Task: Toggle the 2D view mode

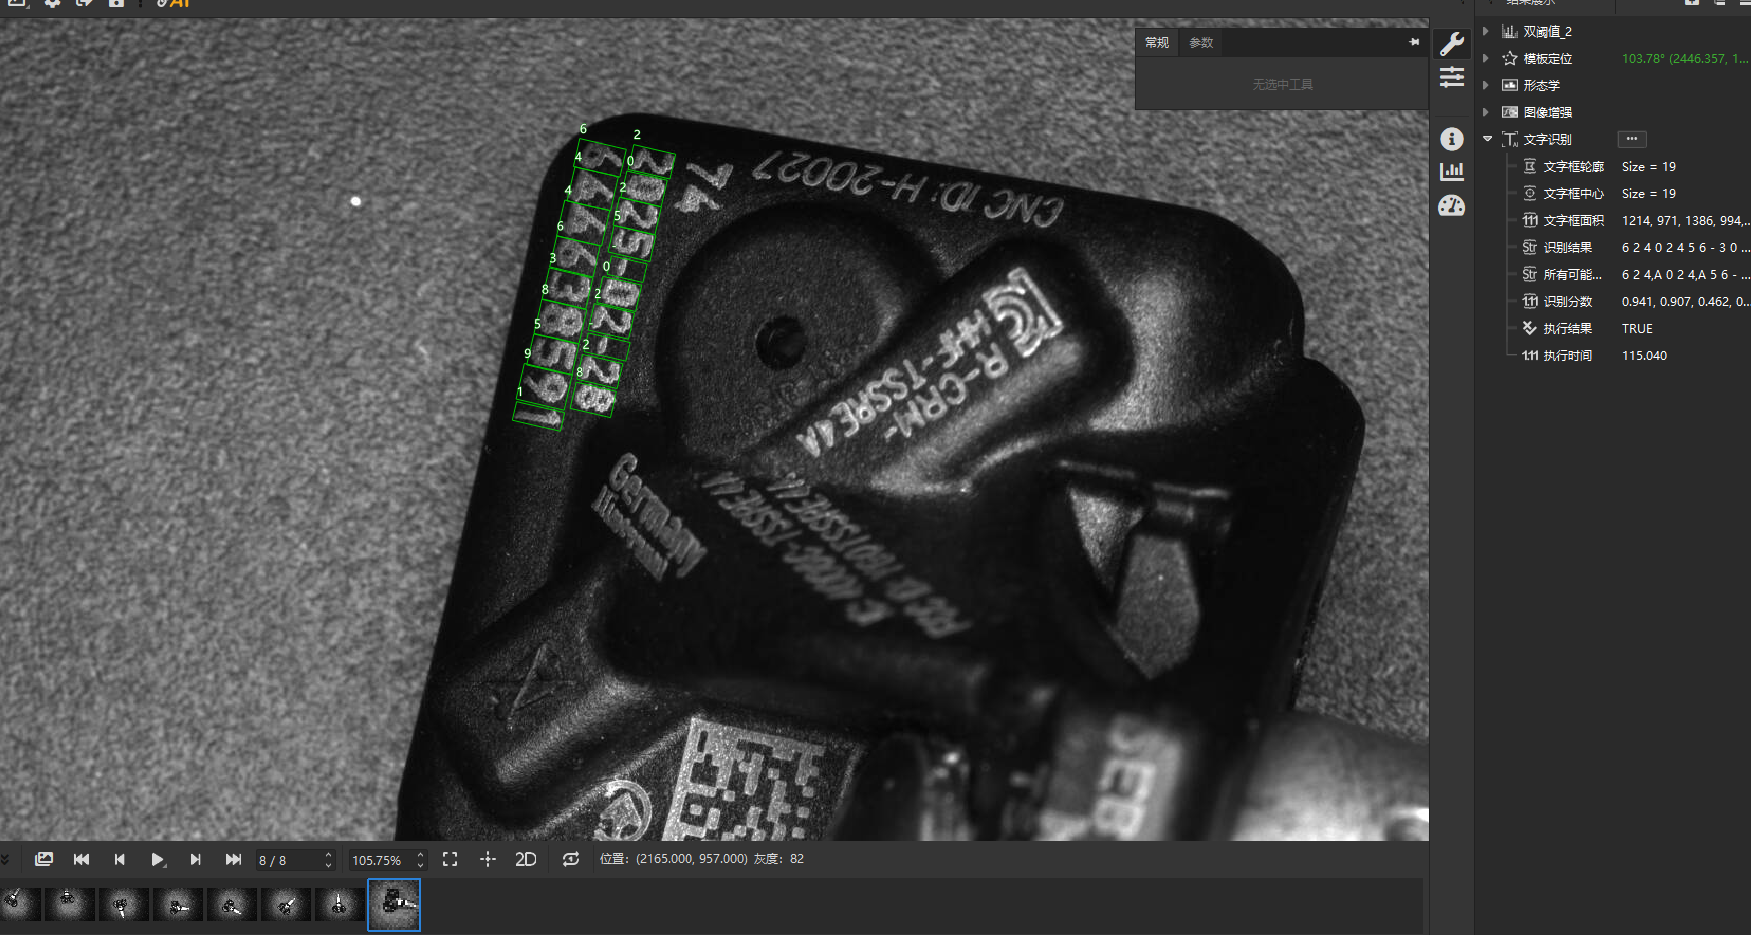Action: coord(526,859)
